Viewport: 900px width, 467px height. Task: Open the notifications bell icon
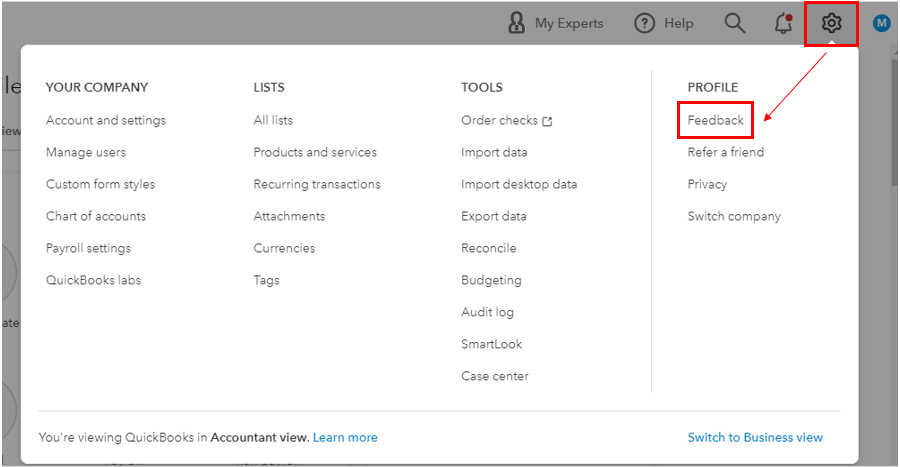pyautogui.click(x=783, y=24)
